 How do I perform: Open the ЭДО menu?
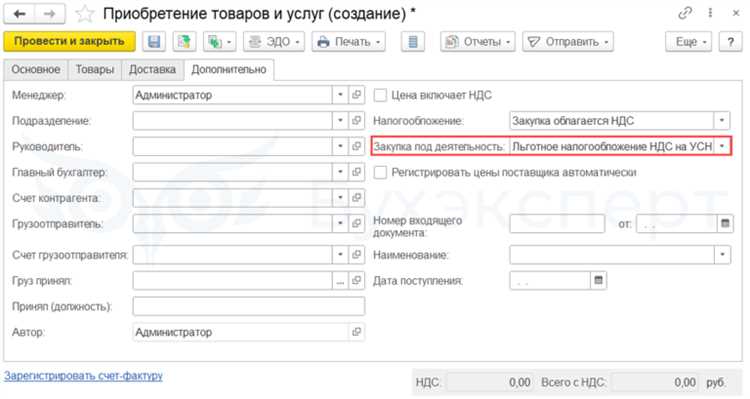274,42
